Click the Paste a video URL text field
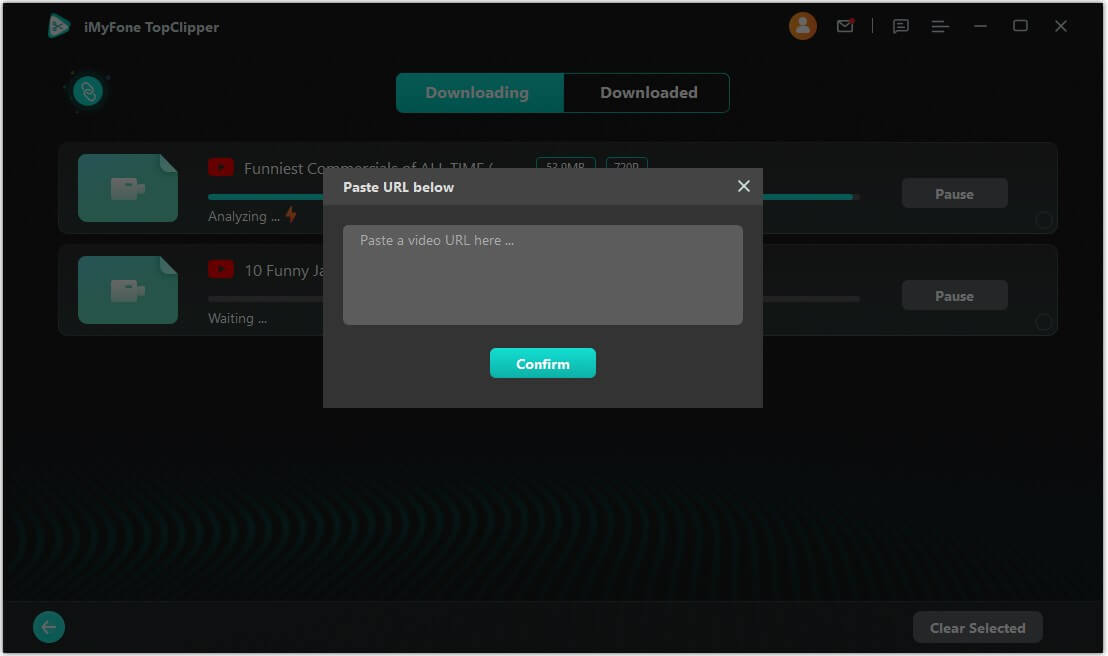This screenshot has width=1108, height=656. click(542, 275)
